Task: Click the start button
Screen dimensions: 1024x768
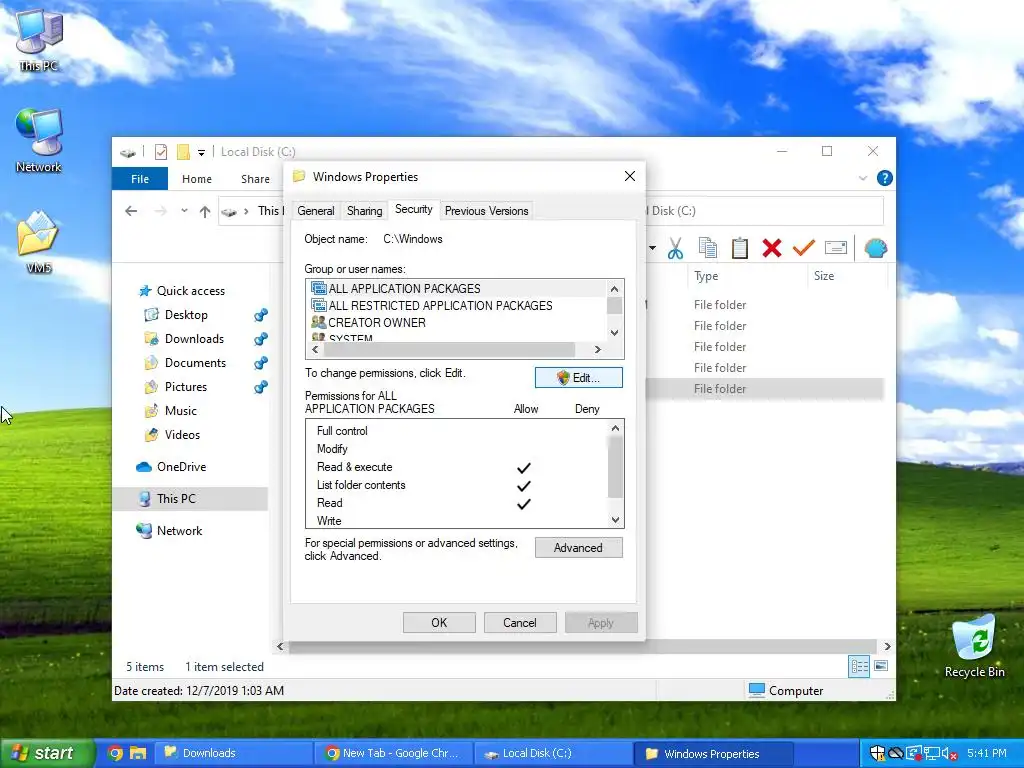Action: 47,753
